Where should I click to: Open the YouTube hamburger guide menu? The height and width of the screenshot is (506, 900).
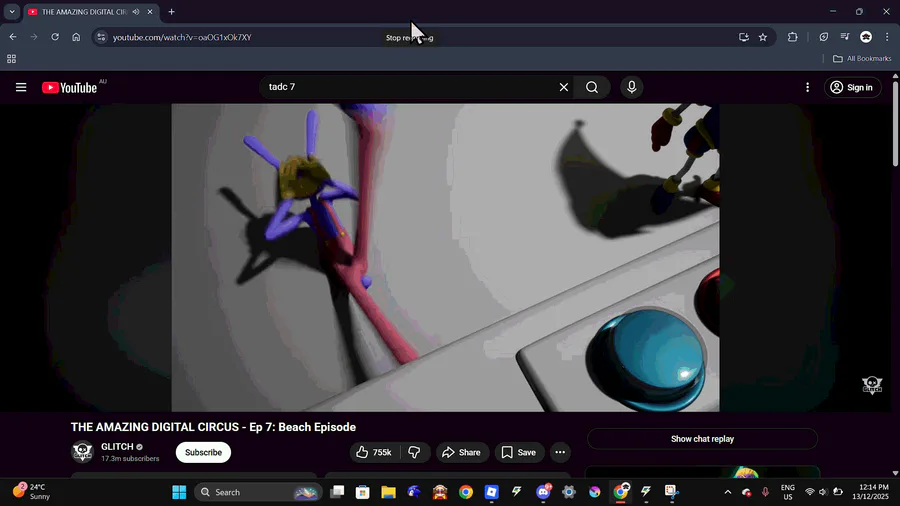coord(21,87)
